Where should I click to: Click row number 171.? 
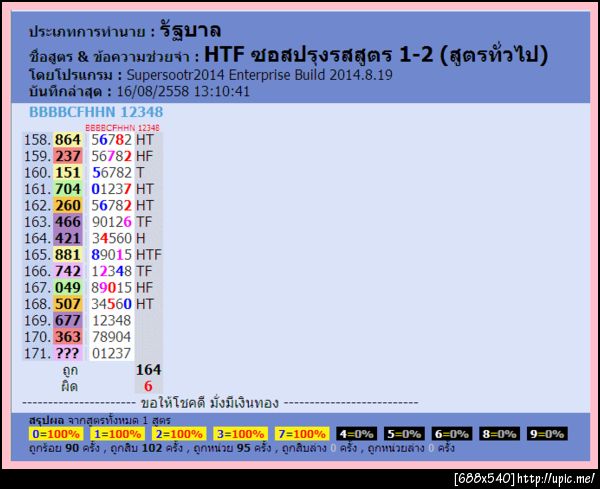(38, 354)
